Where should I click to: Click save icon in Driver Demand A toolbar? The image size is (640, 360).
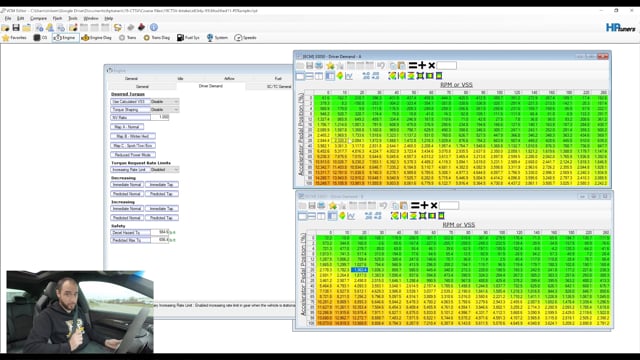tap(309, 66)
